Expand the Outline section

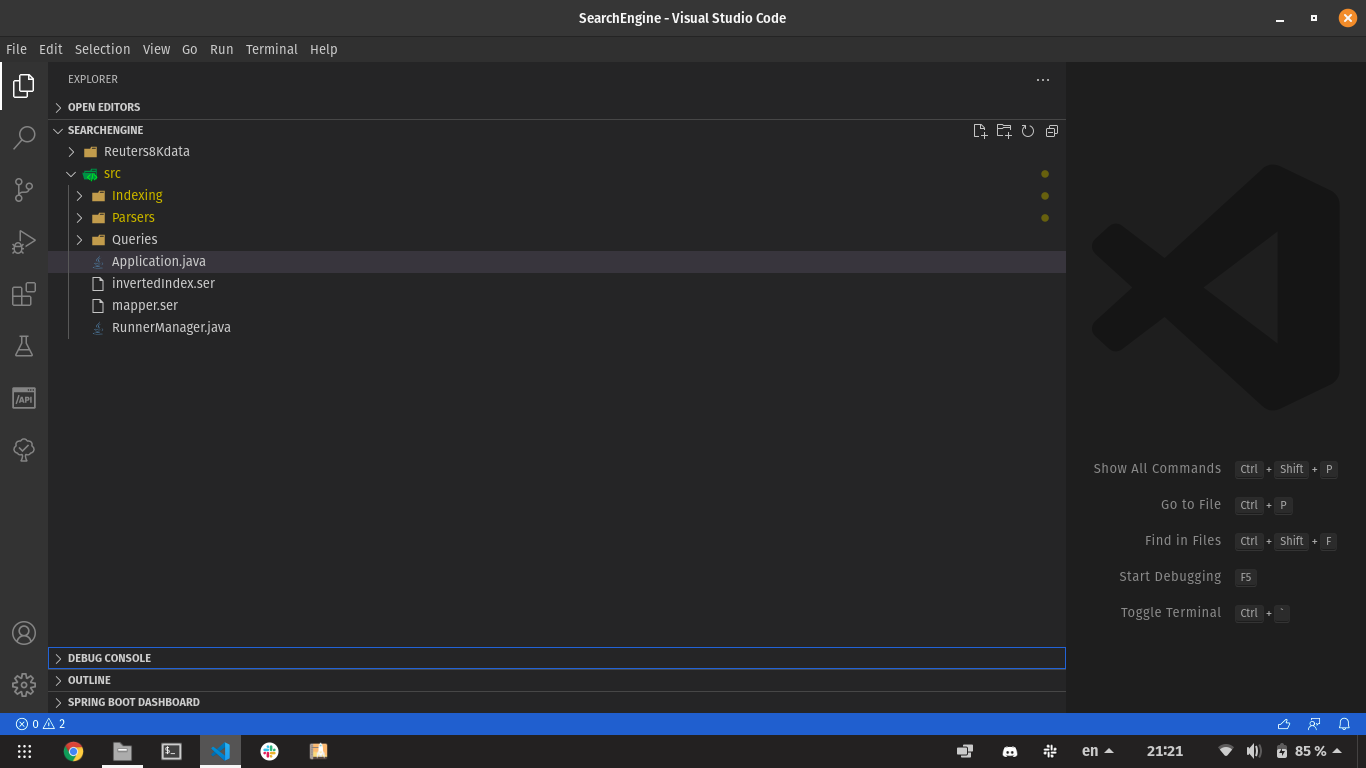tap(557, 680)
